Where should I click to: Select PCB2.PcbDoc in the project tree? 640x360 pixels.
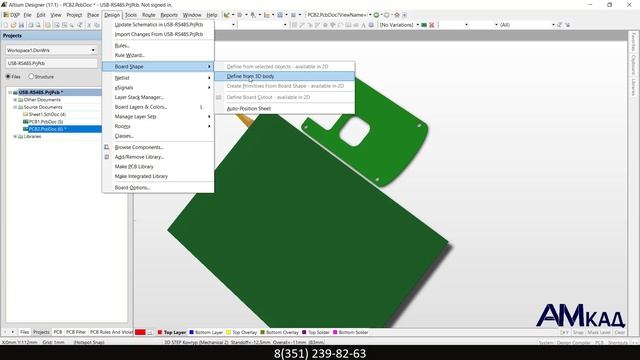(x=47, y=129)
